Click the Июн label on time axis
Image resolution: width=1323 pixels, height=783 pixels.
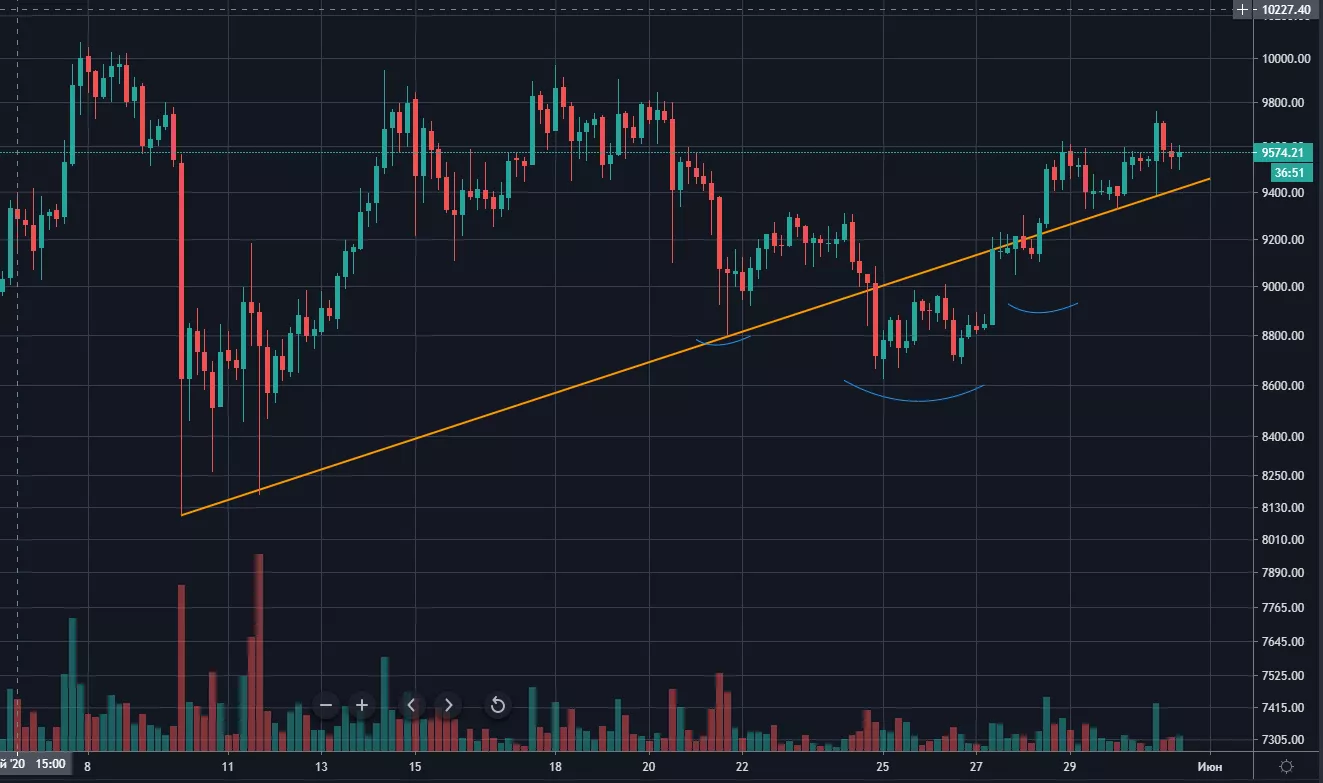tap(1211, 767)
